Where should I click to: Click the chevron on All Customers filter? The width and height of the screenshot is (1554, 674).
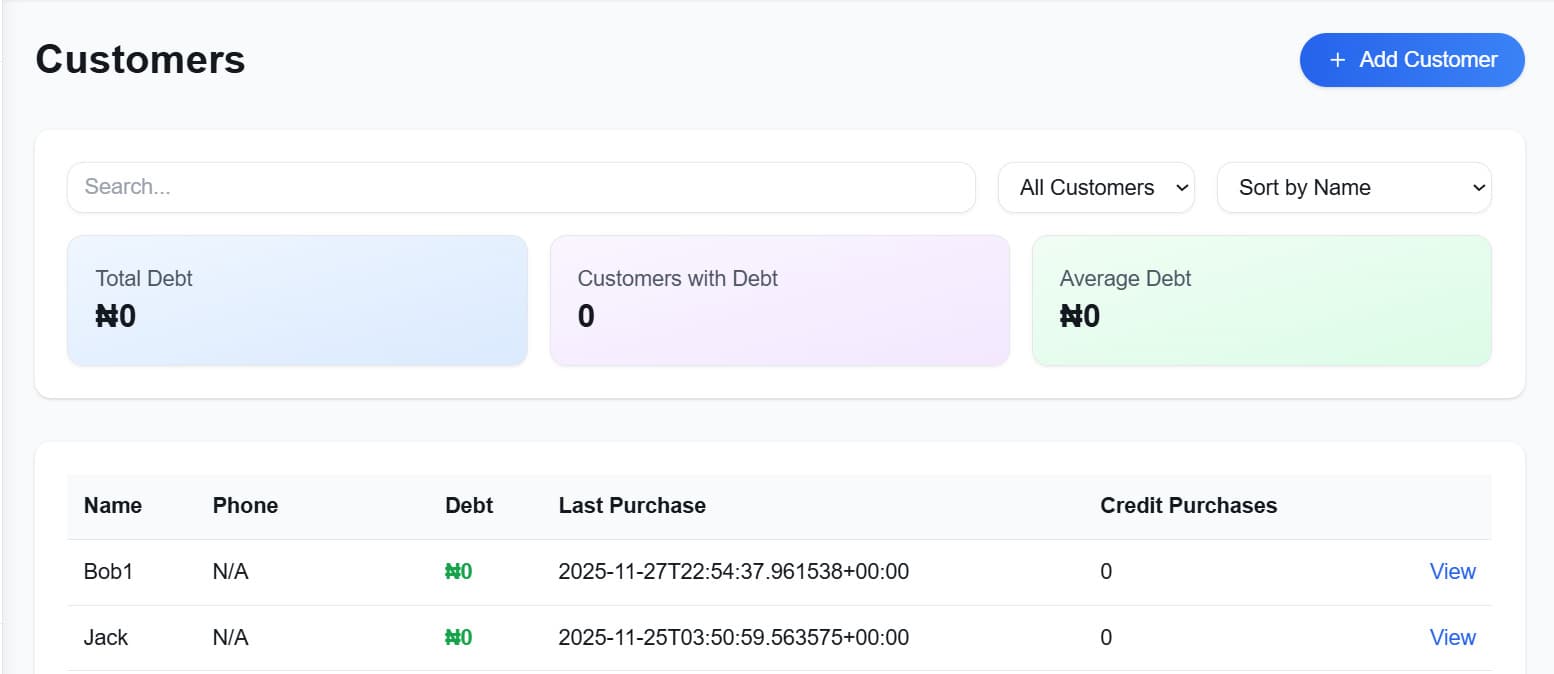[x=1181, y=187]
